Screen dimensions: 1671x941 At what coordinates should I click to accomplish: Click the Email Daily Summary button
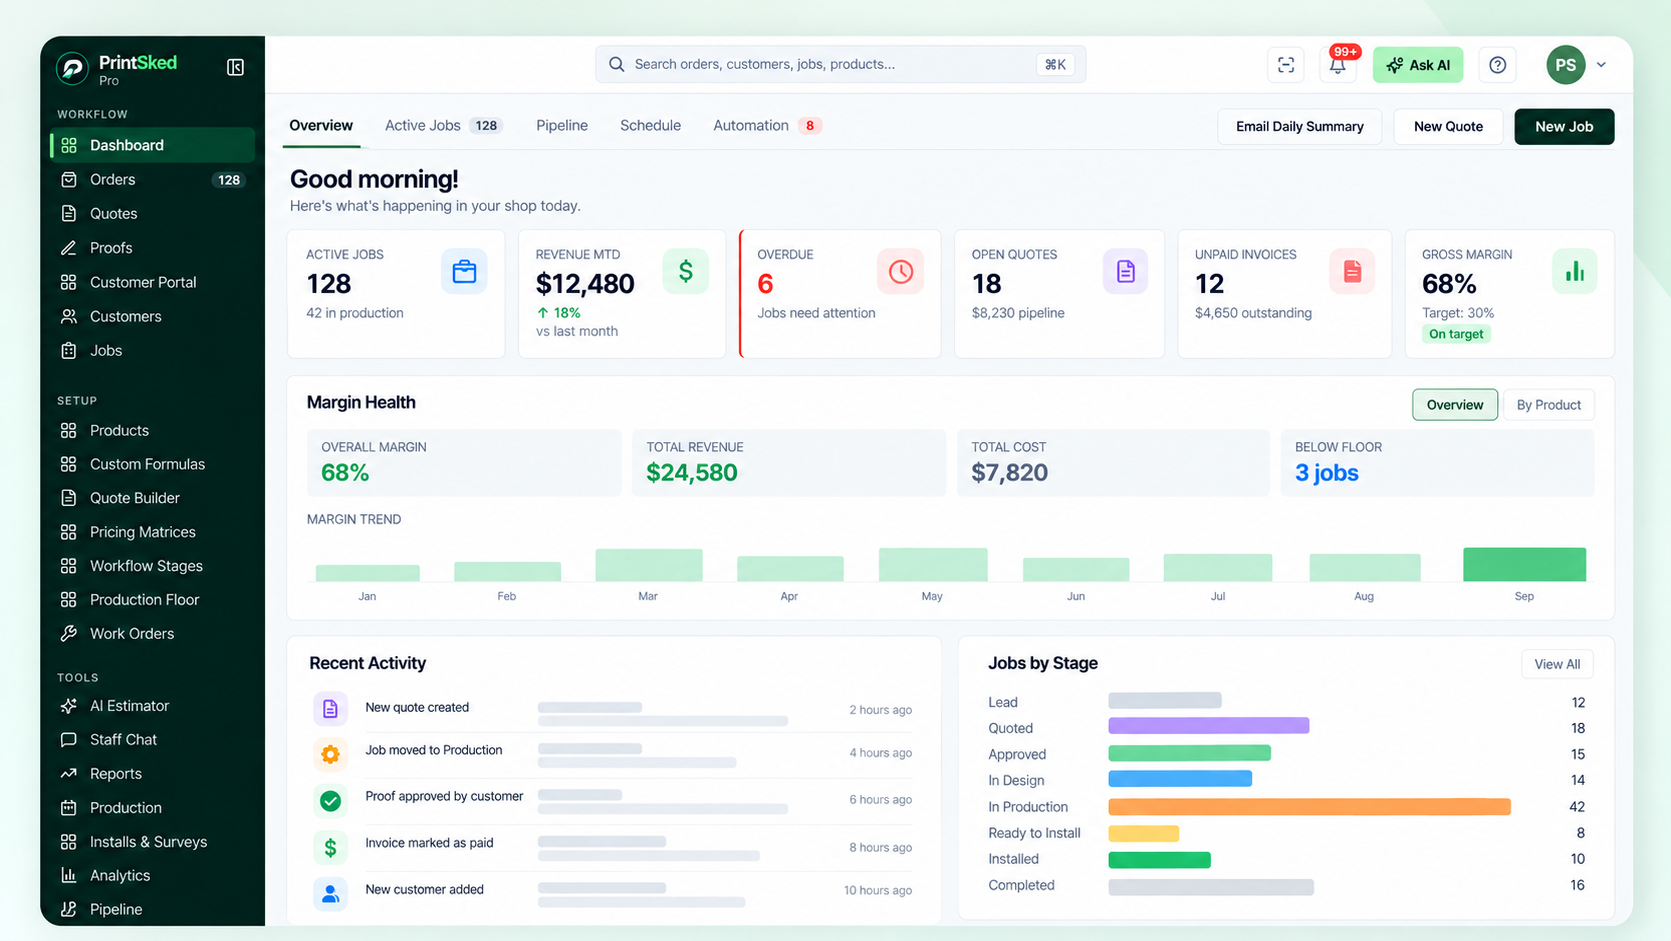click(1299, 127)
